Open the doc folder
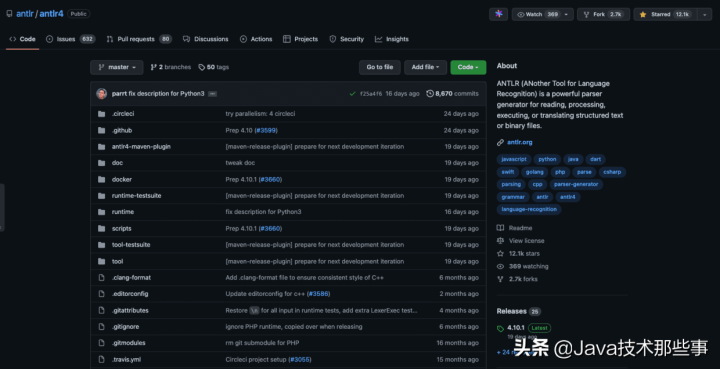The height and width of the screenshot is (369, 720). point(117,162)
